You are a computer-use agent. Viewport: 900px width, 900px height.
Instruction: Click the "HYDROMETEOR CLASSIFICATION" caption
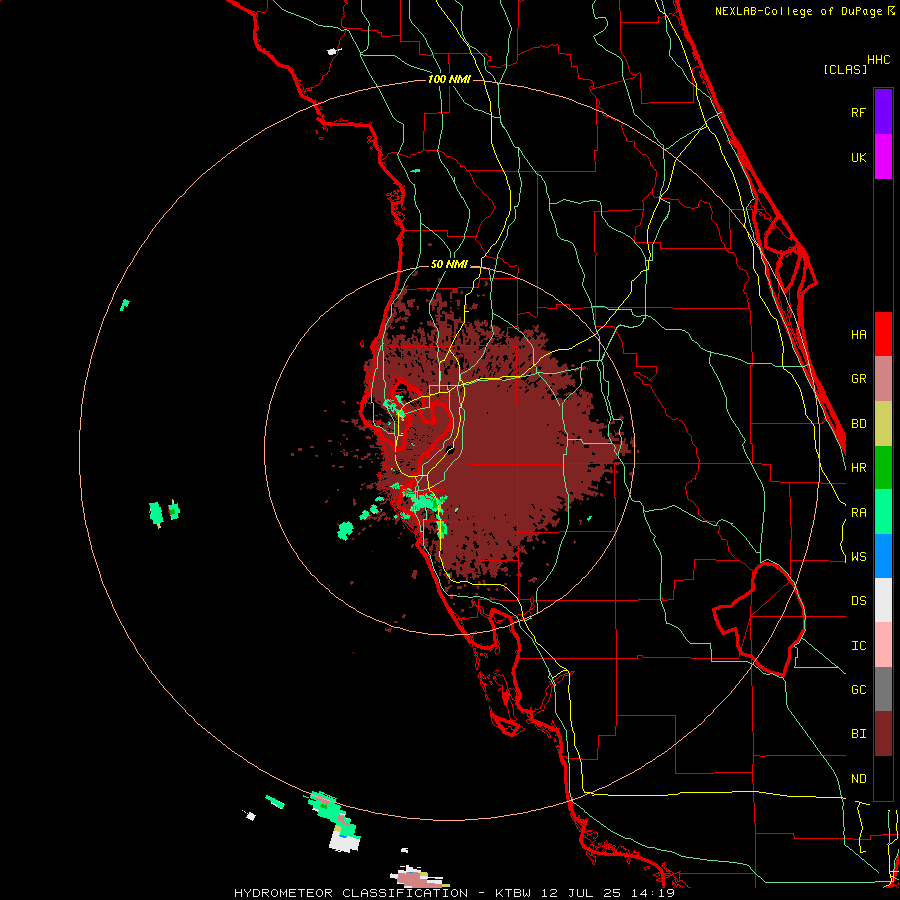pyautogui.click(x=351, y=893)
